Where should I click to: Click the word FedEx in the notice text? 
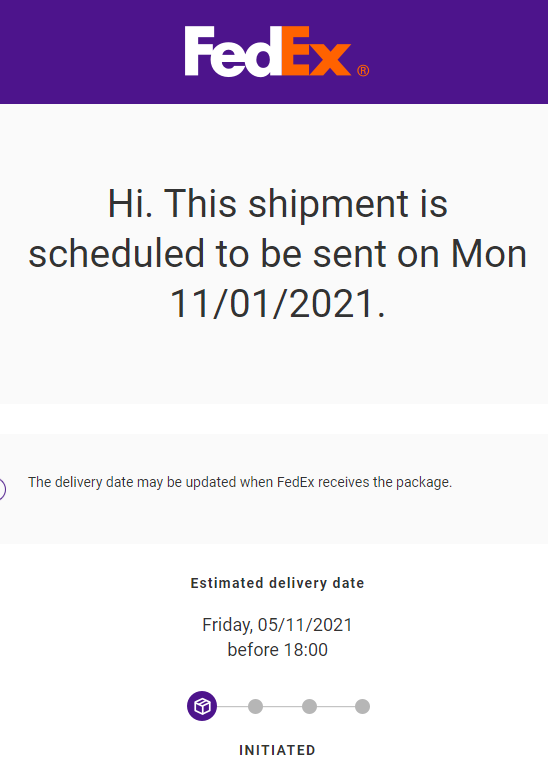295,482
